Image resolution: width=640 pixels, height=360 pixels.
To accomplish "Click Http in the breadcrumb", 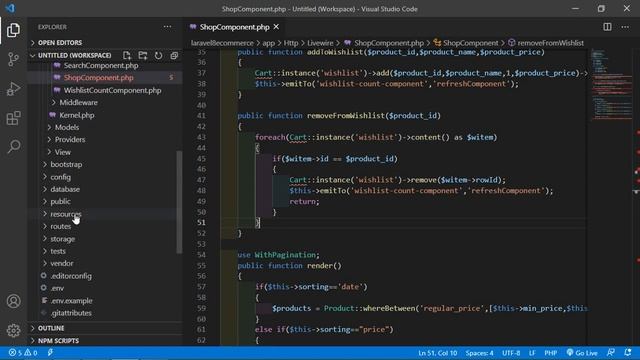I will [291, 43].
